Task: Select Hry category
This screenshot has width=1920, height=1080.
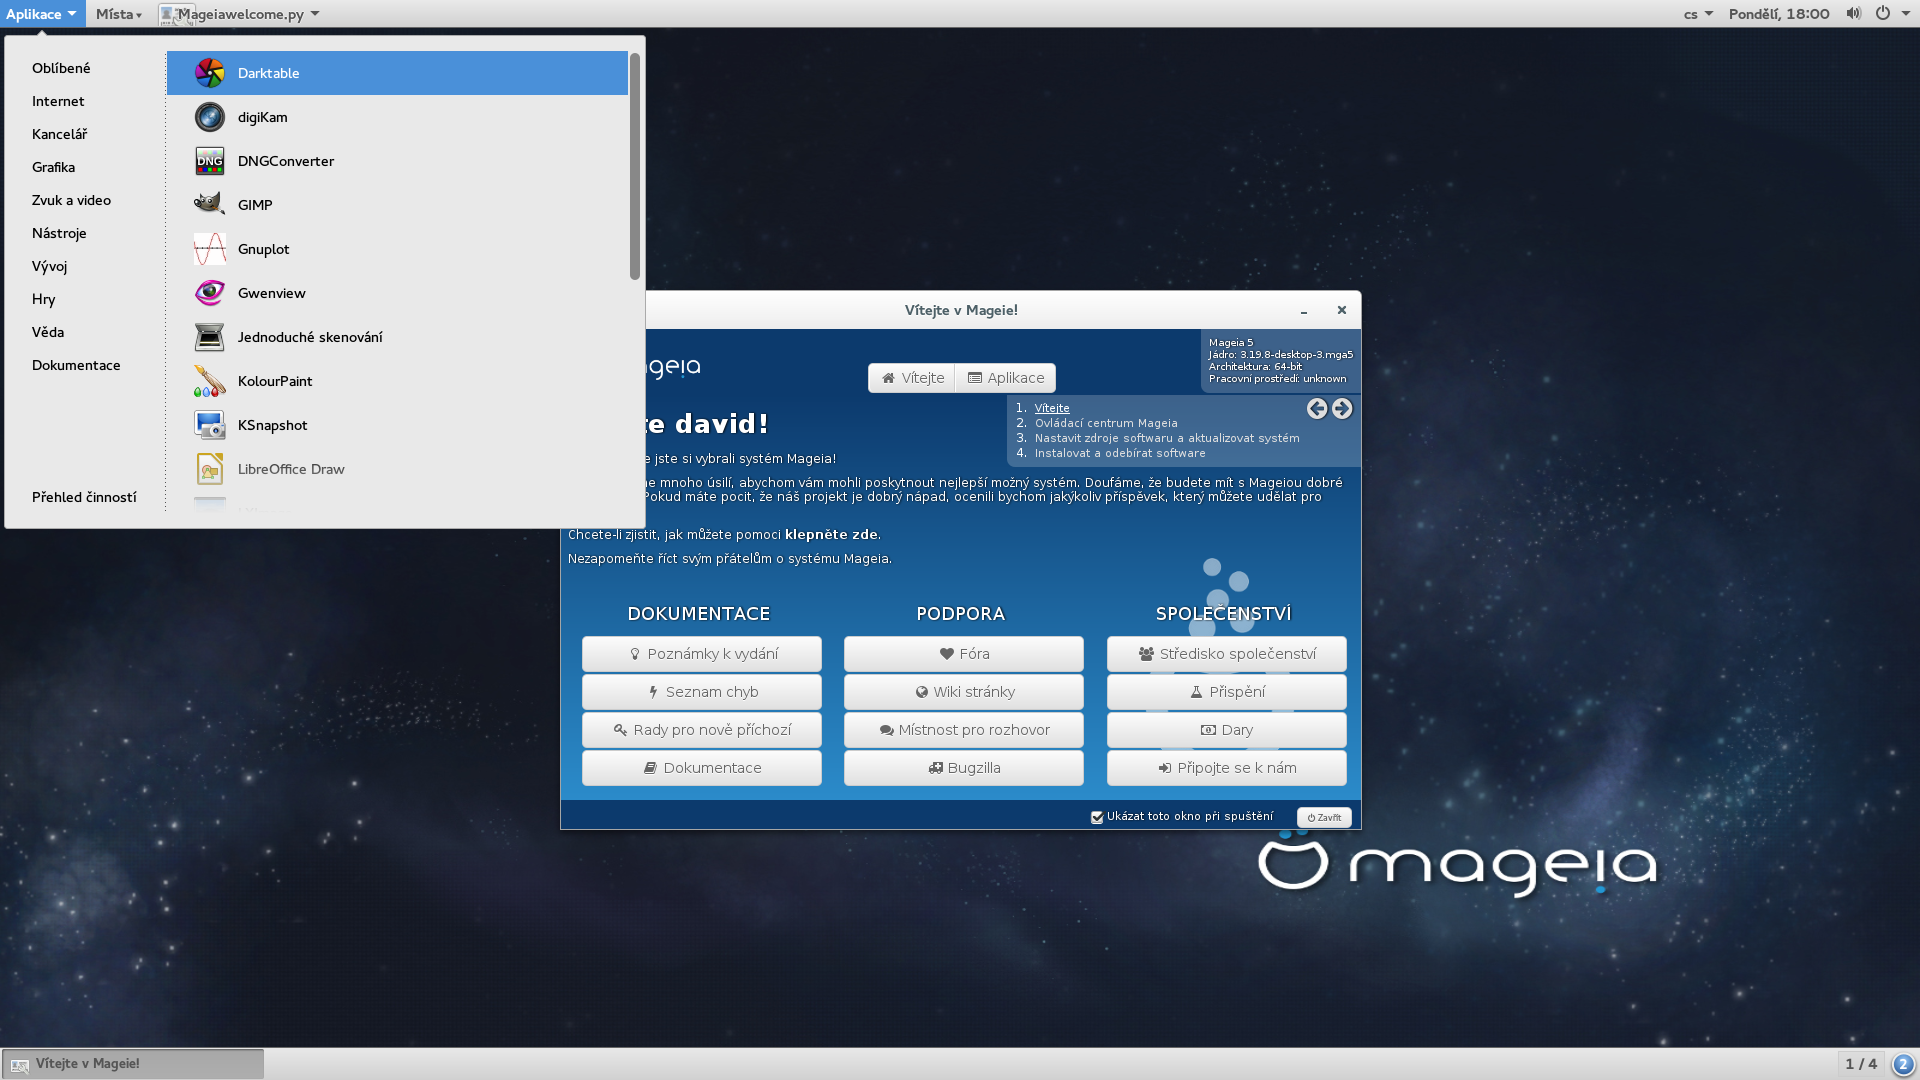Action: point(43,299)
